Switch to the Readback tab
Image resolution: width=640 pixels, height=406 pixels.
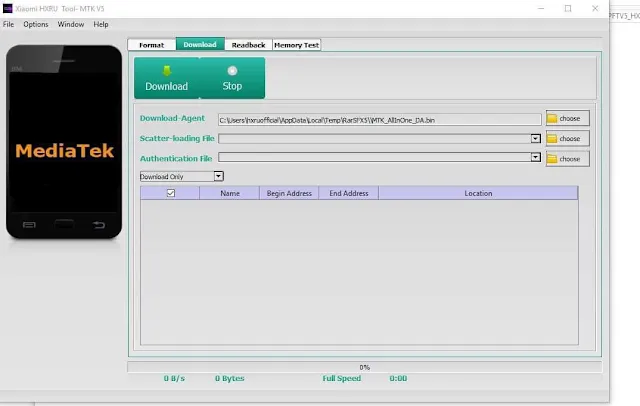point(248,45)
